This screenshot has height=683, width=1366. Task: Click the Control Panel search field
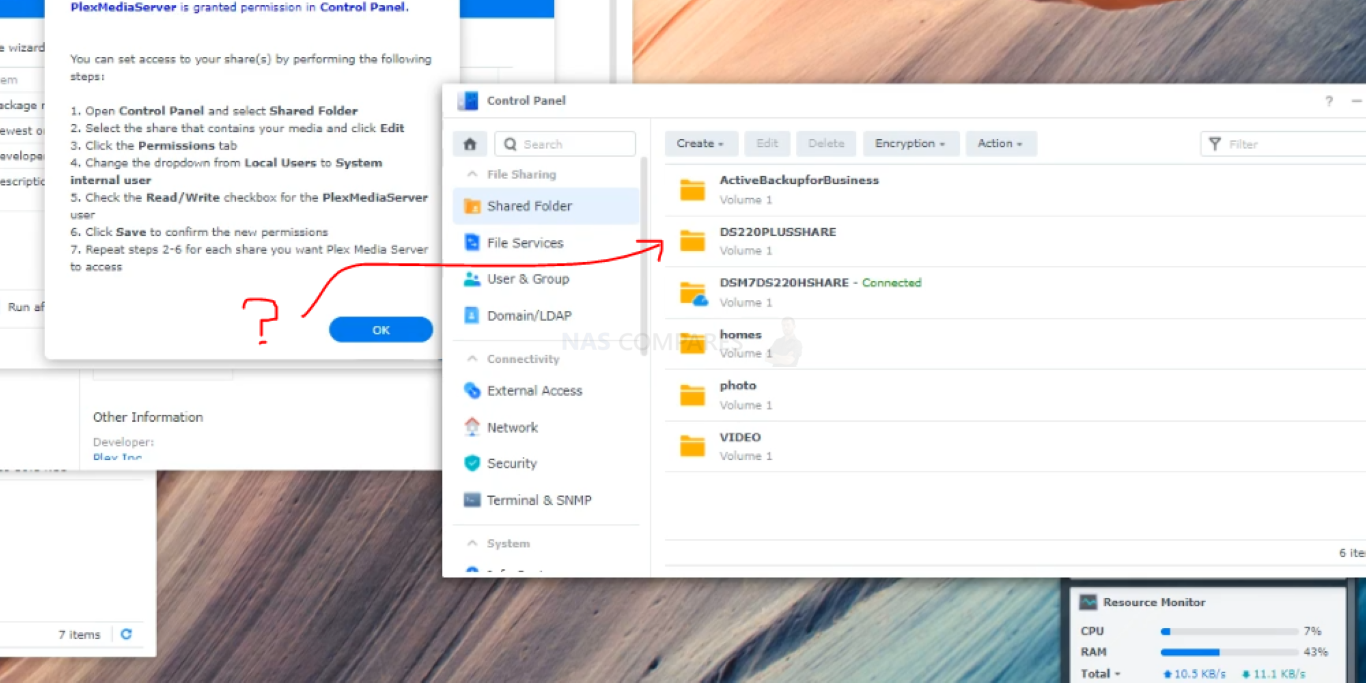pyautogui.click(x=565, y=144)
